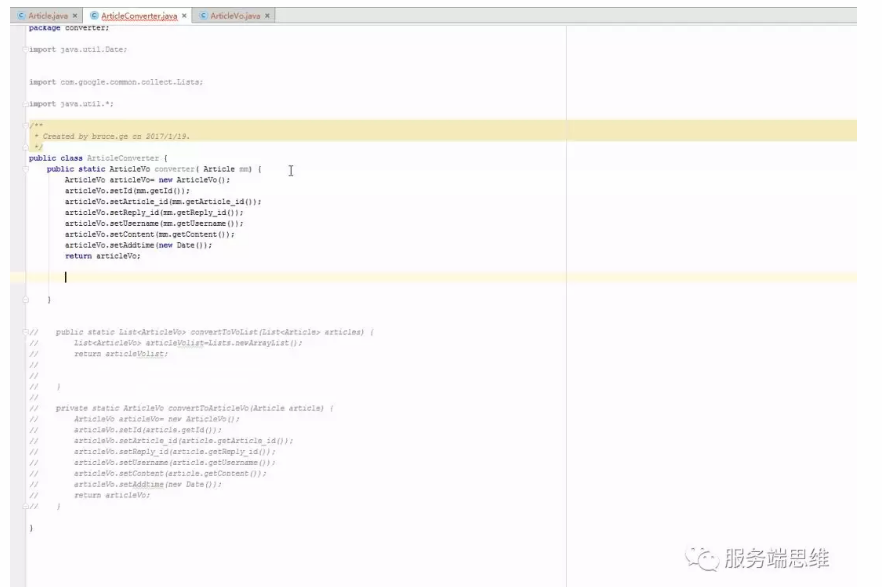
Task: Close the ArticleConverter.java tab
Action: click(x=184, y=16)
